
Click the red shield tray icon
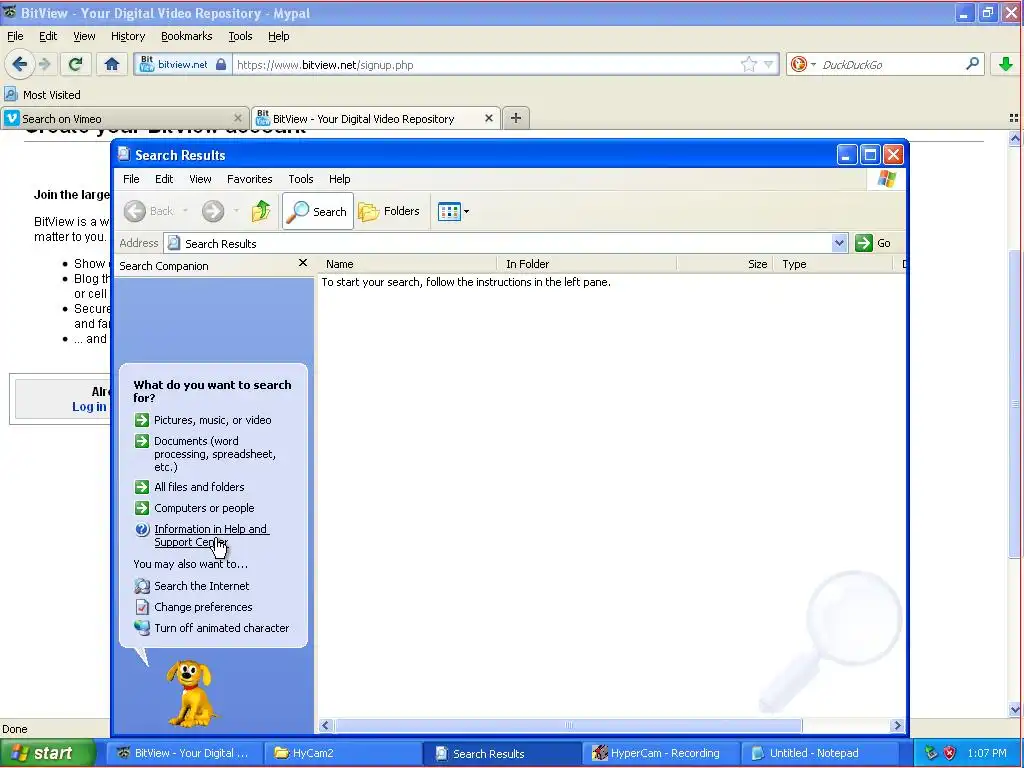[950, 753]
